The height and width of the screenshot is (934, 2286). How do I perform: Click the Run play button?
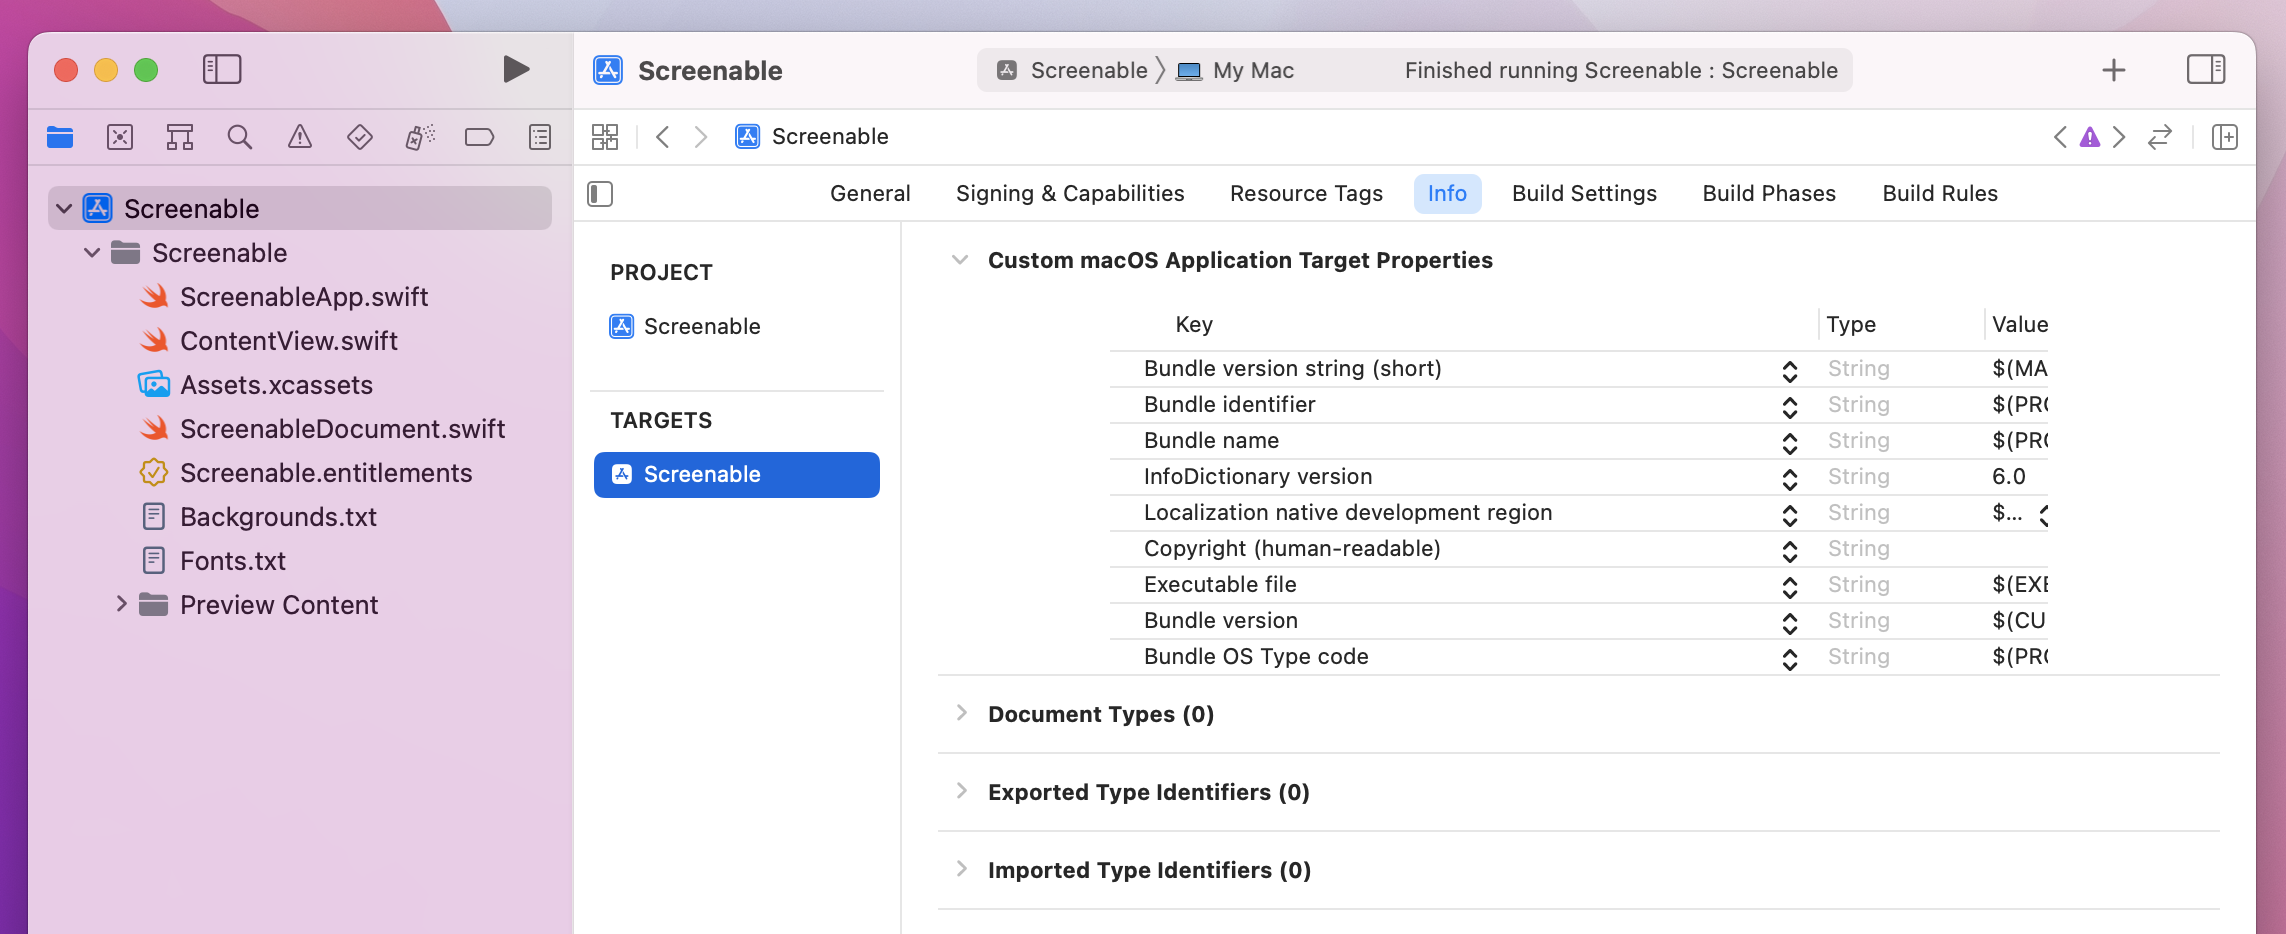point(515,69)
